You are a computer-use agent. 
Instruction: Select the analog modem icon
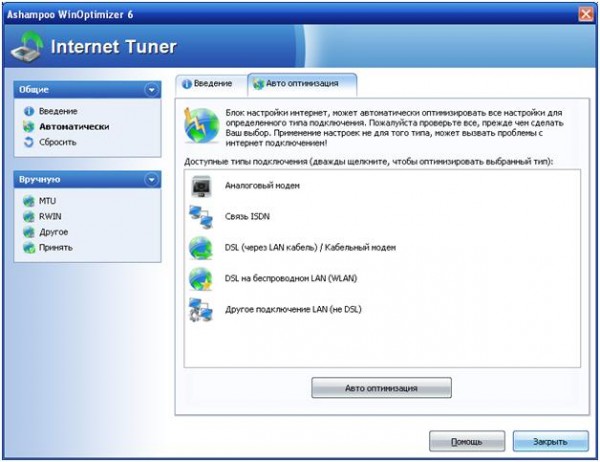tap(201, 186)
